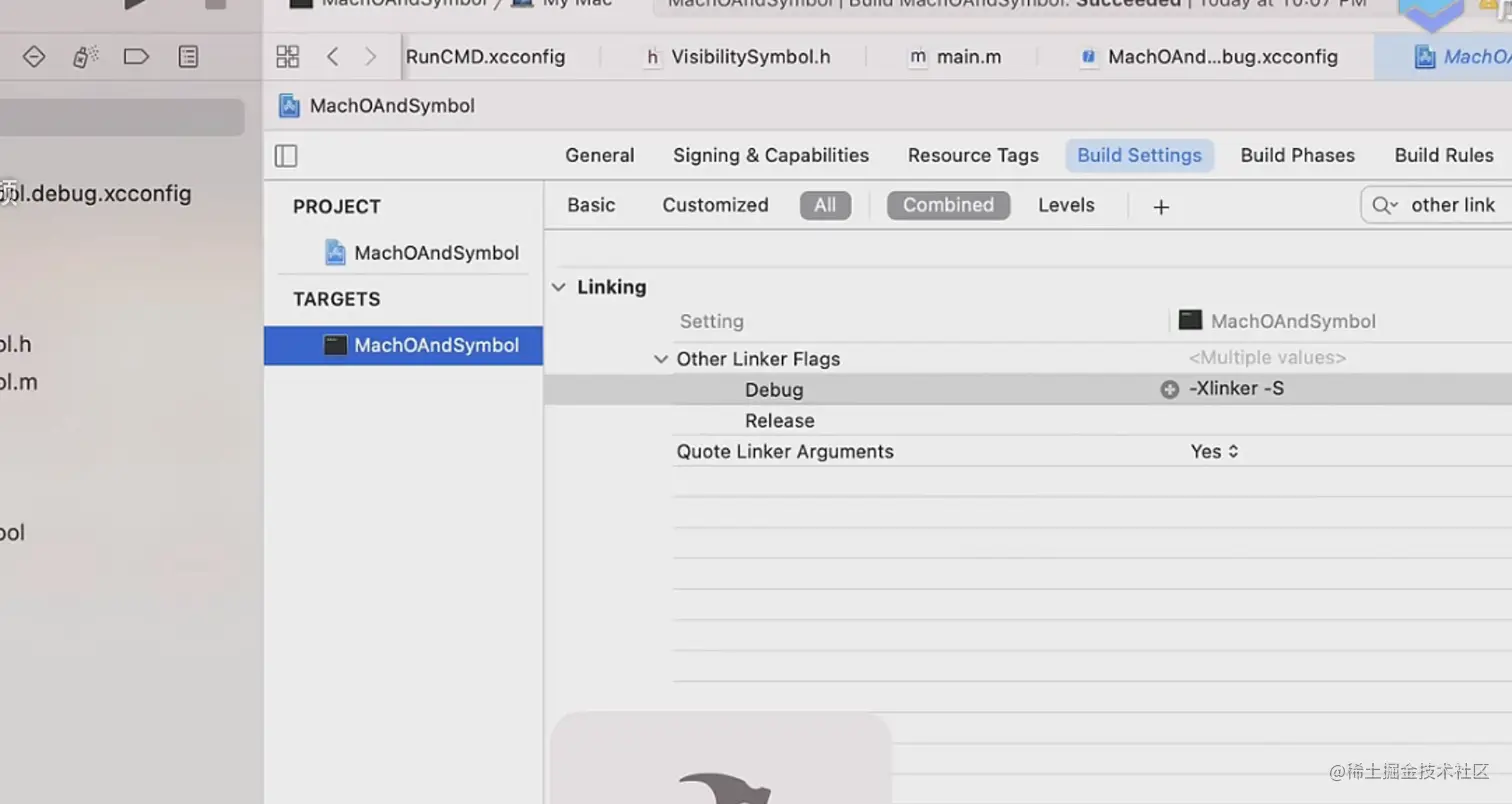Open search options magnifier menu

pos(1385,206)
